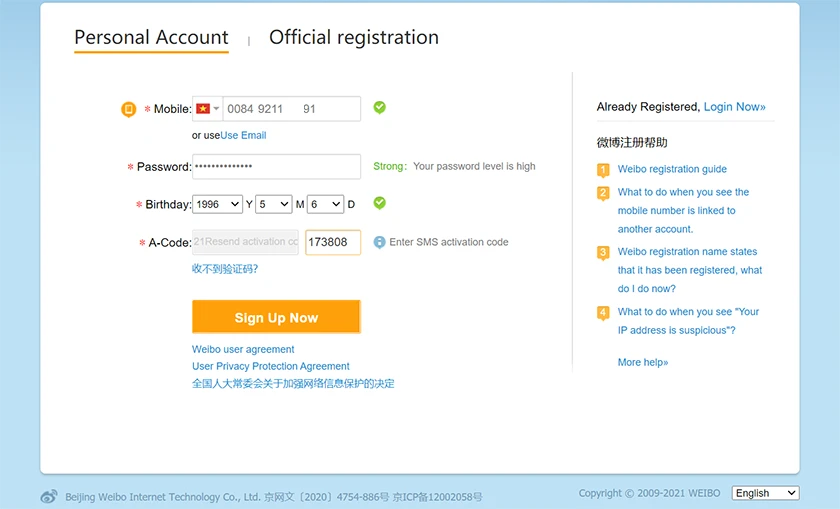
Task: Open the English language selector dropdown
Action: point(766,493)
